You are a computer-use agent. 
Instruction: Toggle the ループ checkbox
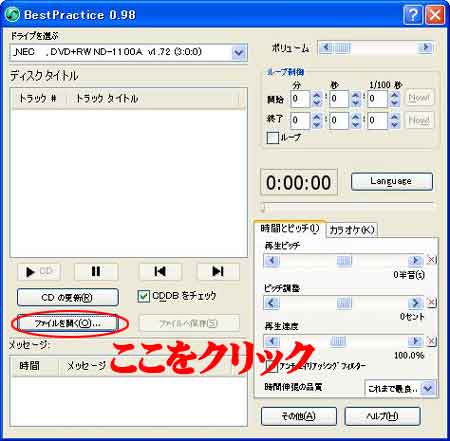(x=273, y=138)
